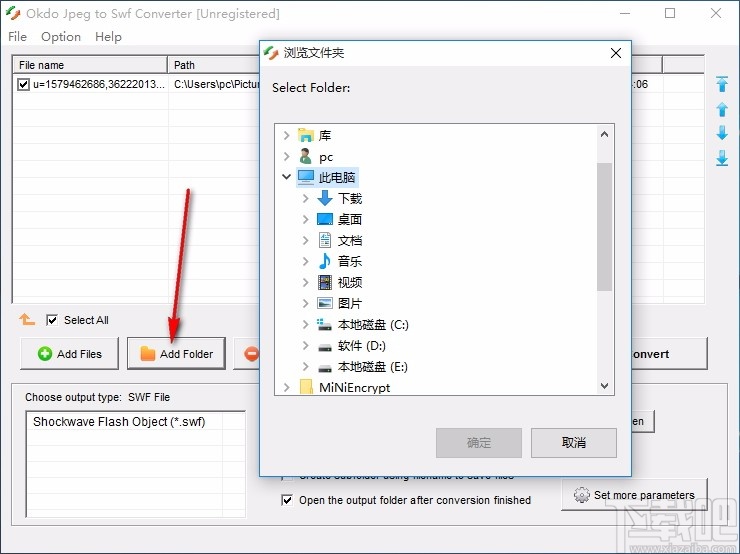Click the 视频 film icon

[x=325, y=282]
